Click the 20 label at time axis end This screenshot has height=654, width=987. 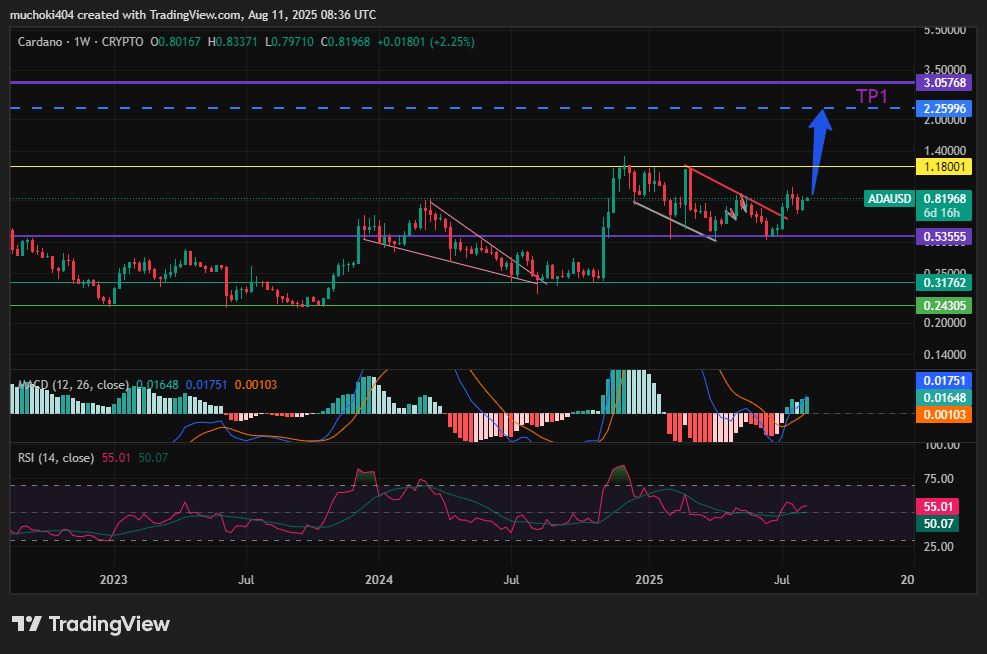[x=907, y=580]
